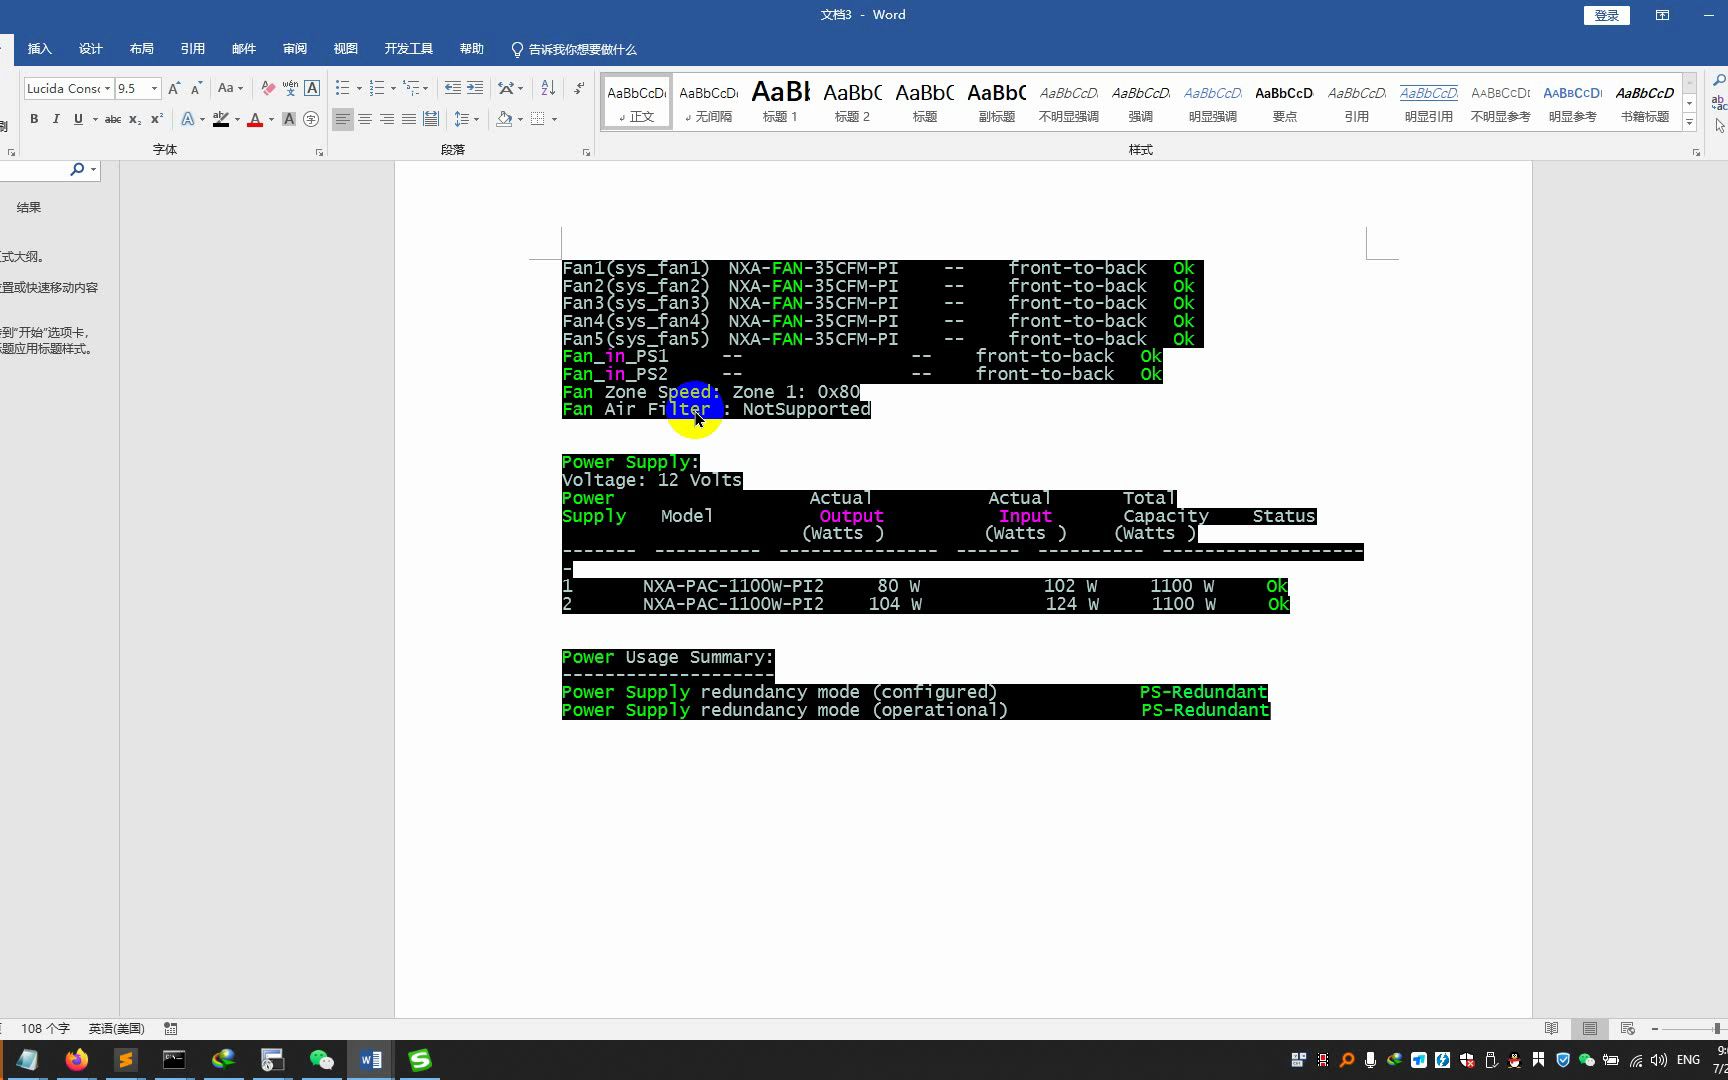Search in the navigation pane magnifier
The width and height of the screenshot is (1728, 1080).
77,170
